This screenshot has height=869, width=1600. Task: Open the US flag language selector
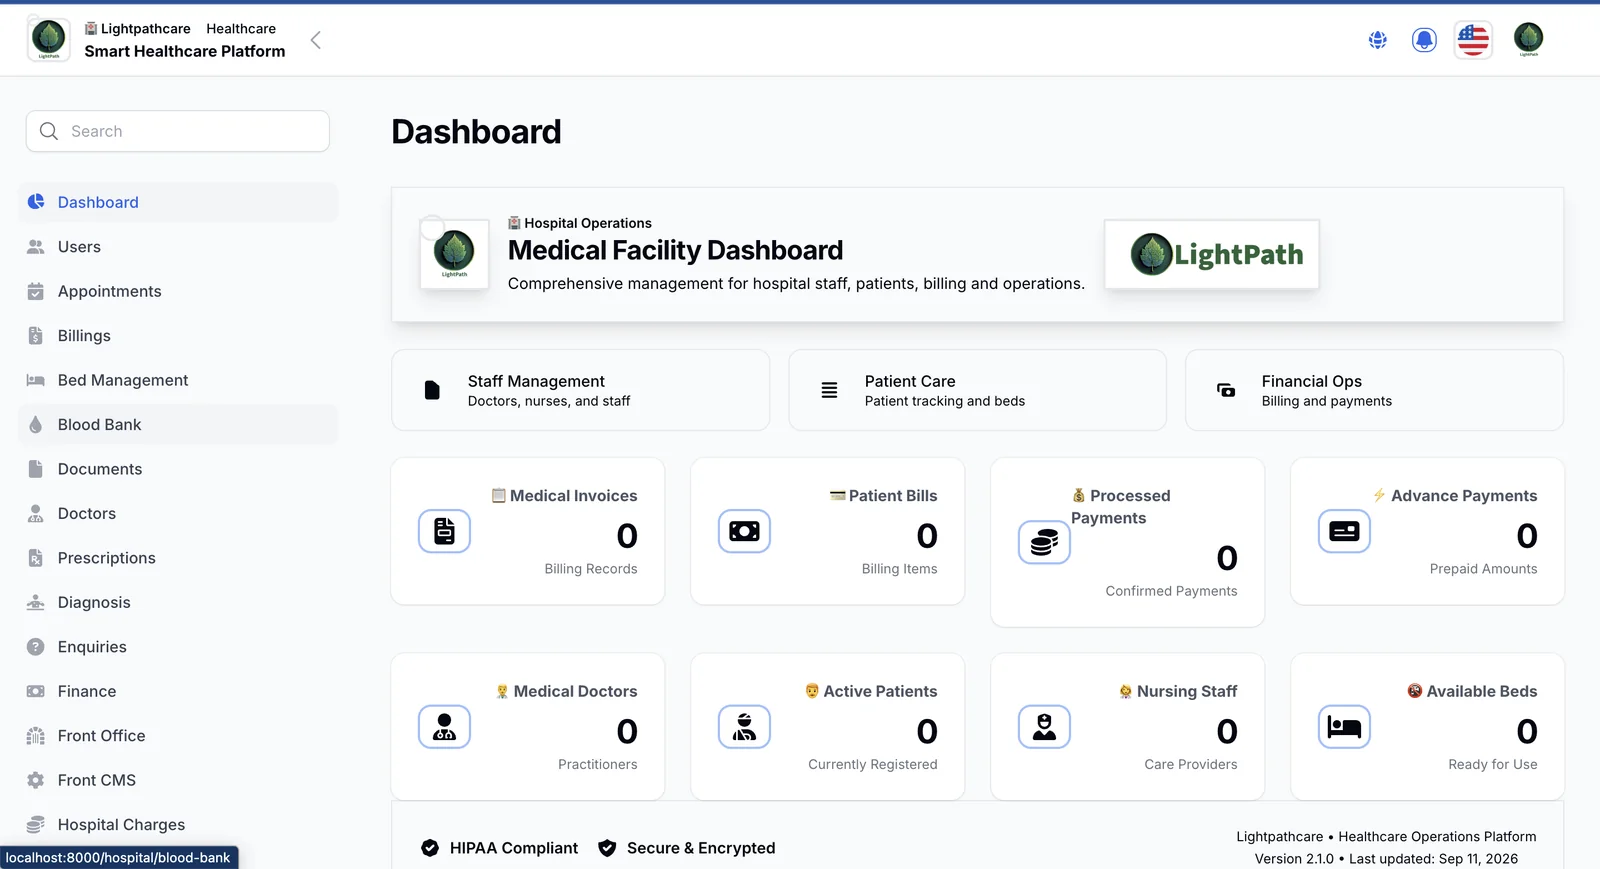point(1473,40)
